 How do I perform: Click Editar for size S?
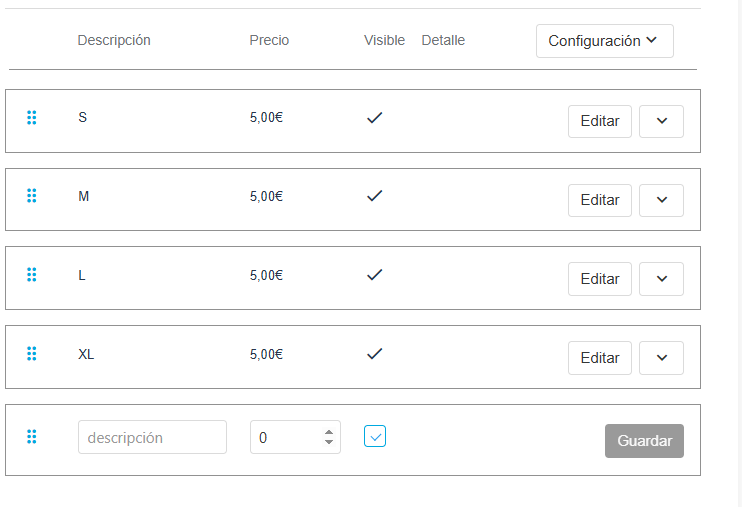(600, 121)
